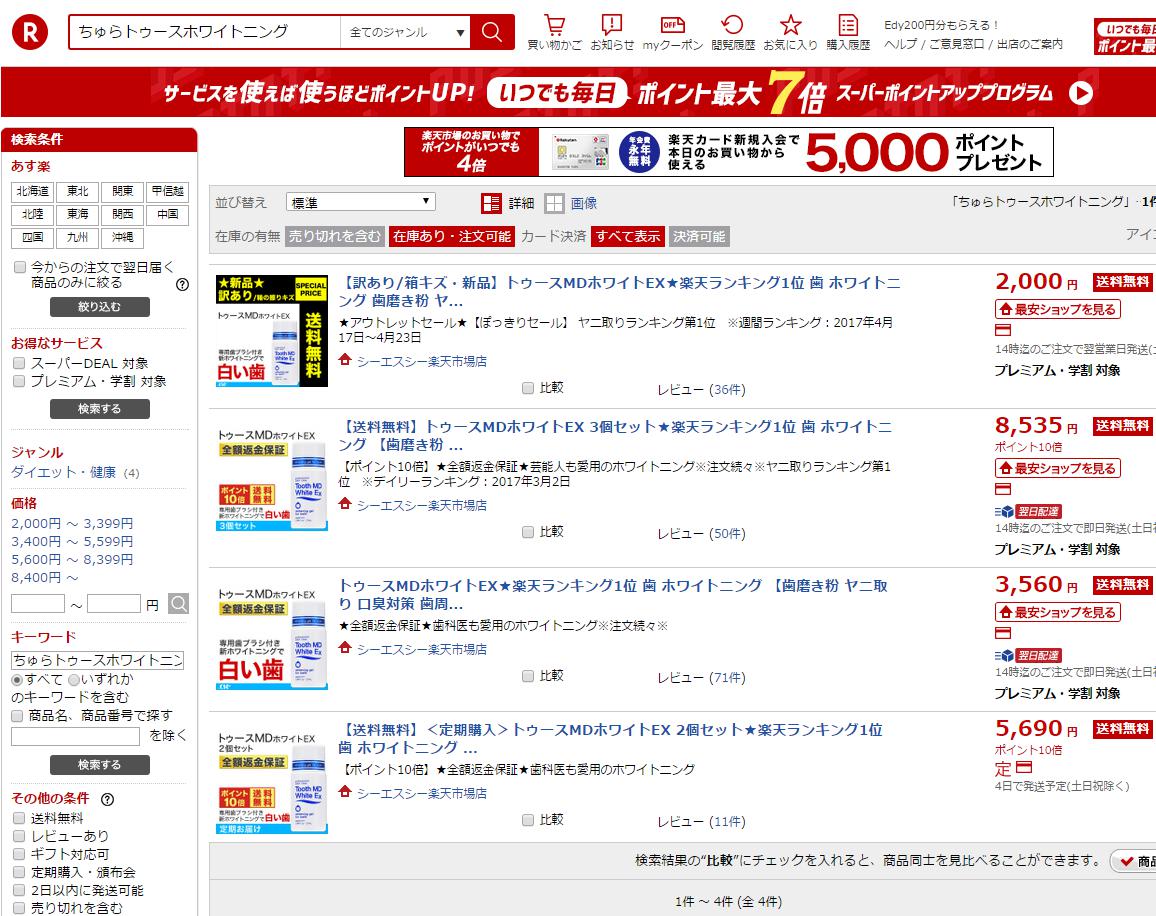This screenshot has width=1156, height=916.
Task: Click the keyword sidebar text field
Action: click(x=97, y=660)
